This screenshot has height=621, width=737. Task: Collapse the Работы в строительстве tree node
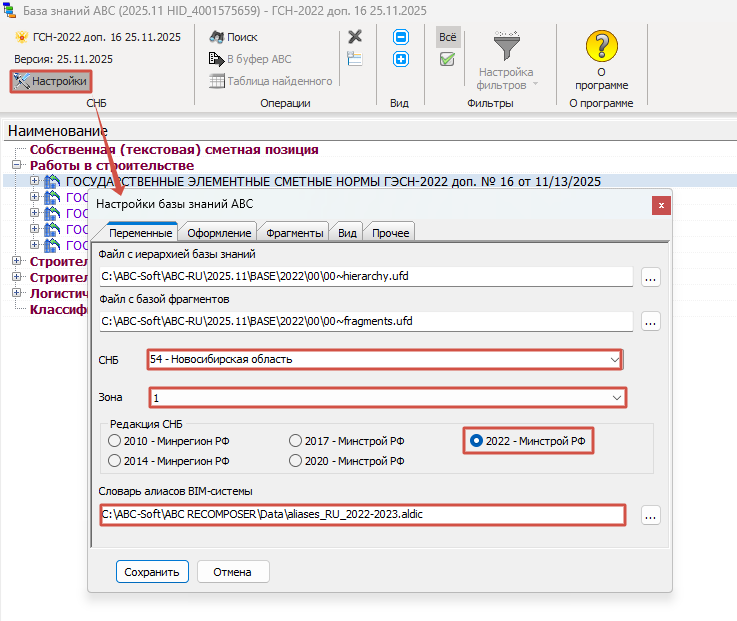pos(17,165)
